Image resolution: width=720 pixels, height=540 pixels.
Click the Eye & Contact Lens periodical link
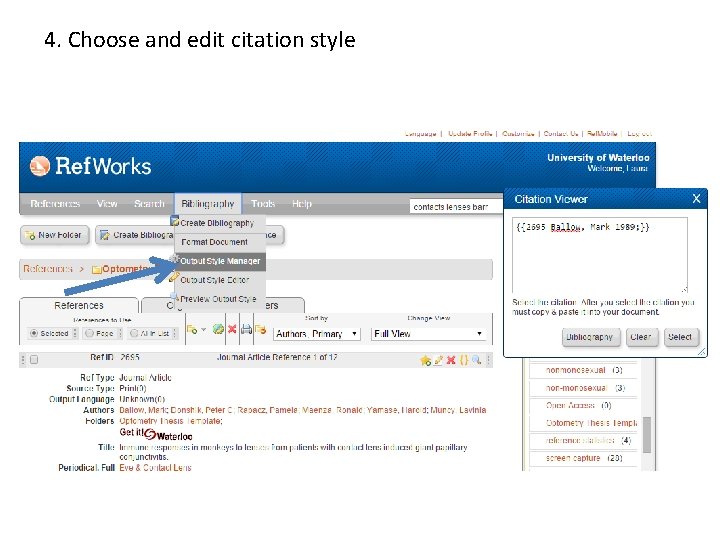tap(155, 468)
